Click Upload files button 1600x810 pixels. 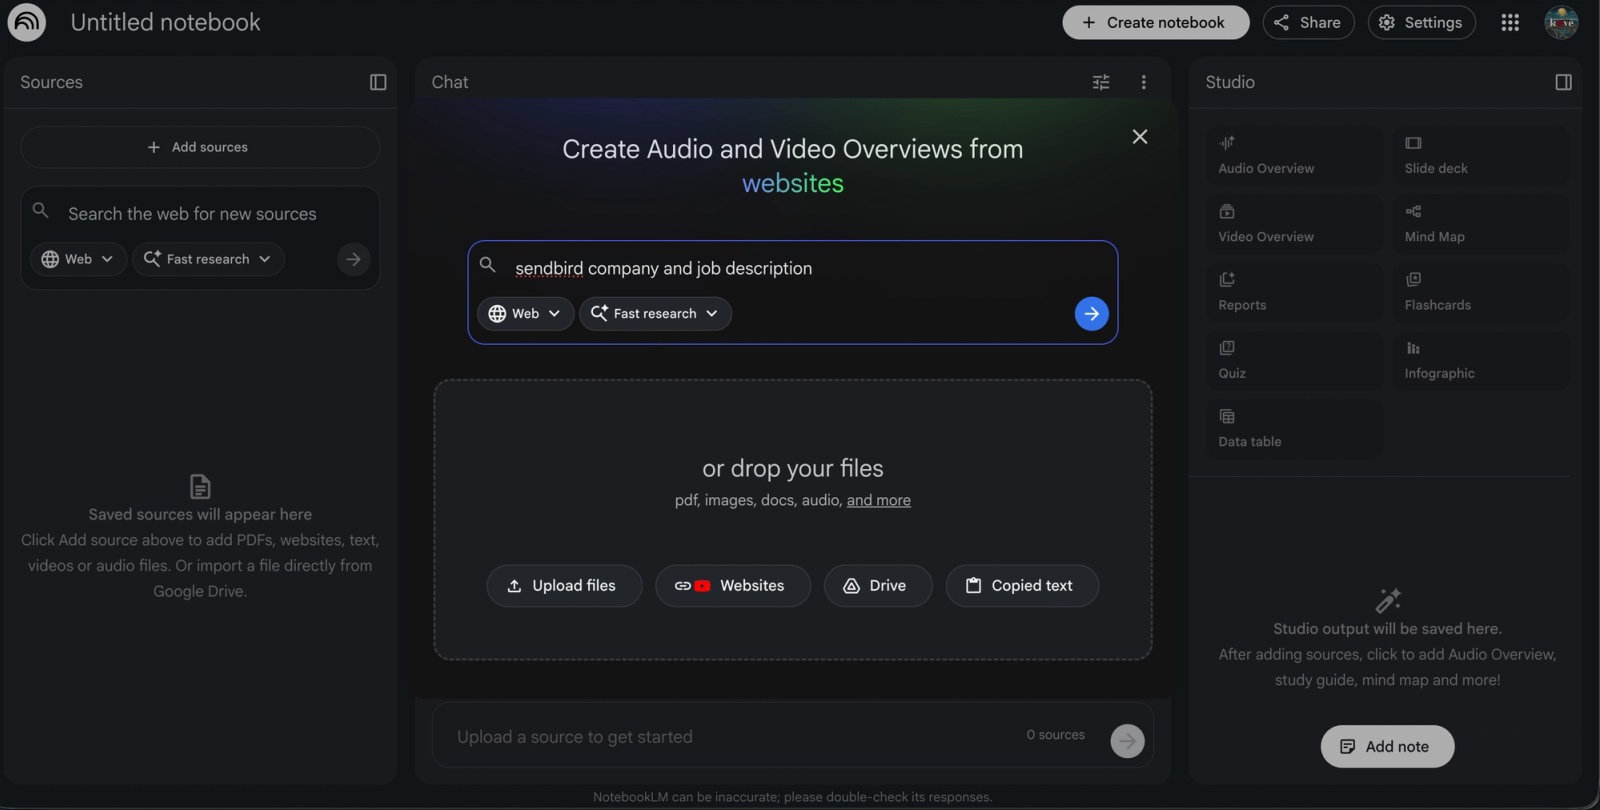point(564,586)
